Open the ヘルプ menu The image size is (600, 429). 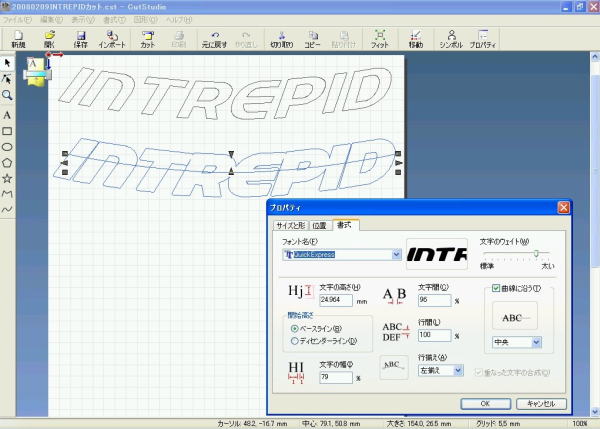pyautogui.click(x=179, y=20)
